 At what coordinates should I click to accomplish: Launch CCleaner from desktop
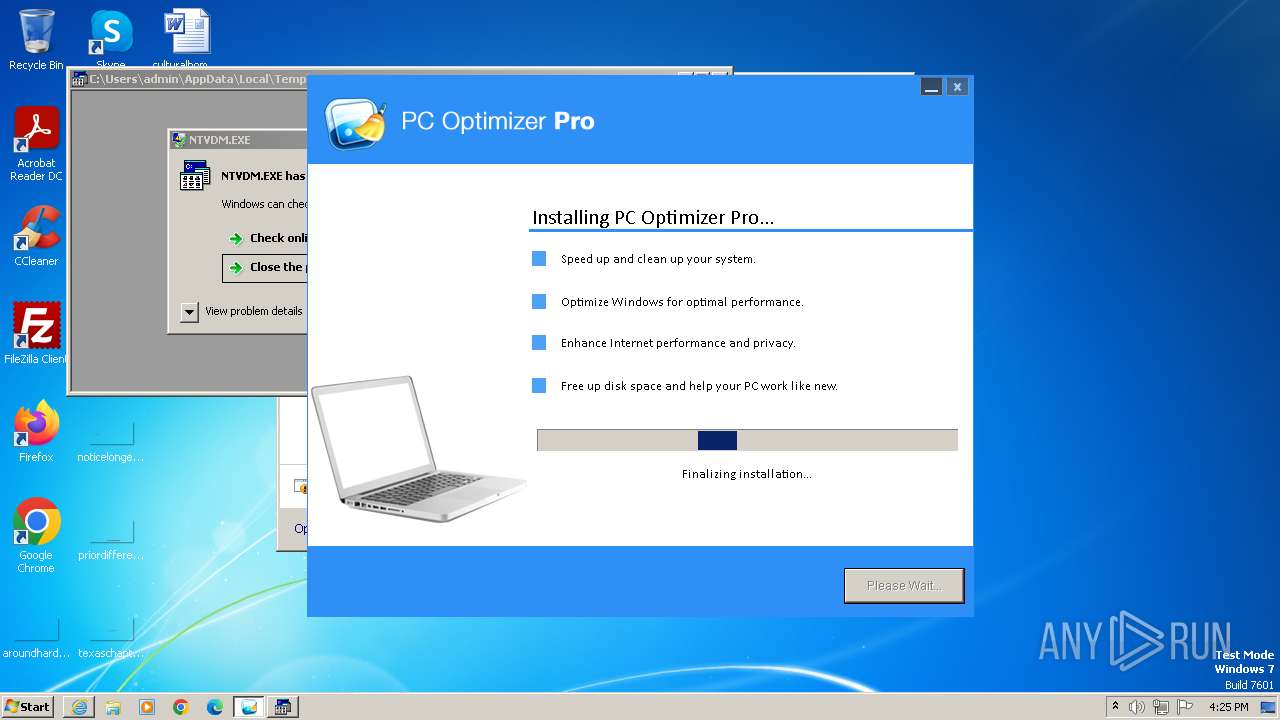tap(36, 236)
